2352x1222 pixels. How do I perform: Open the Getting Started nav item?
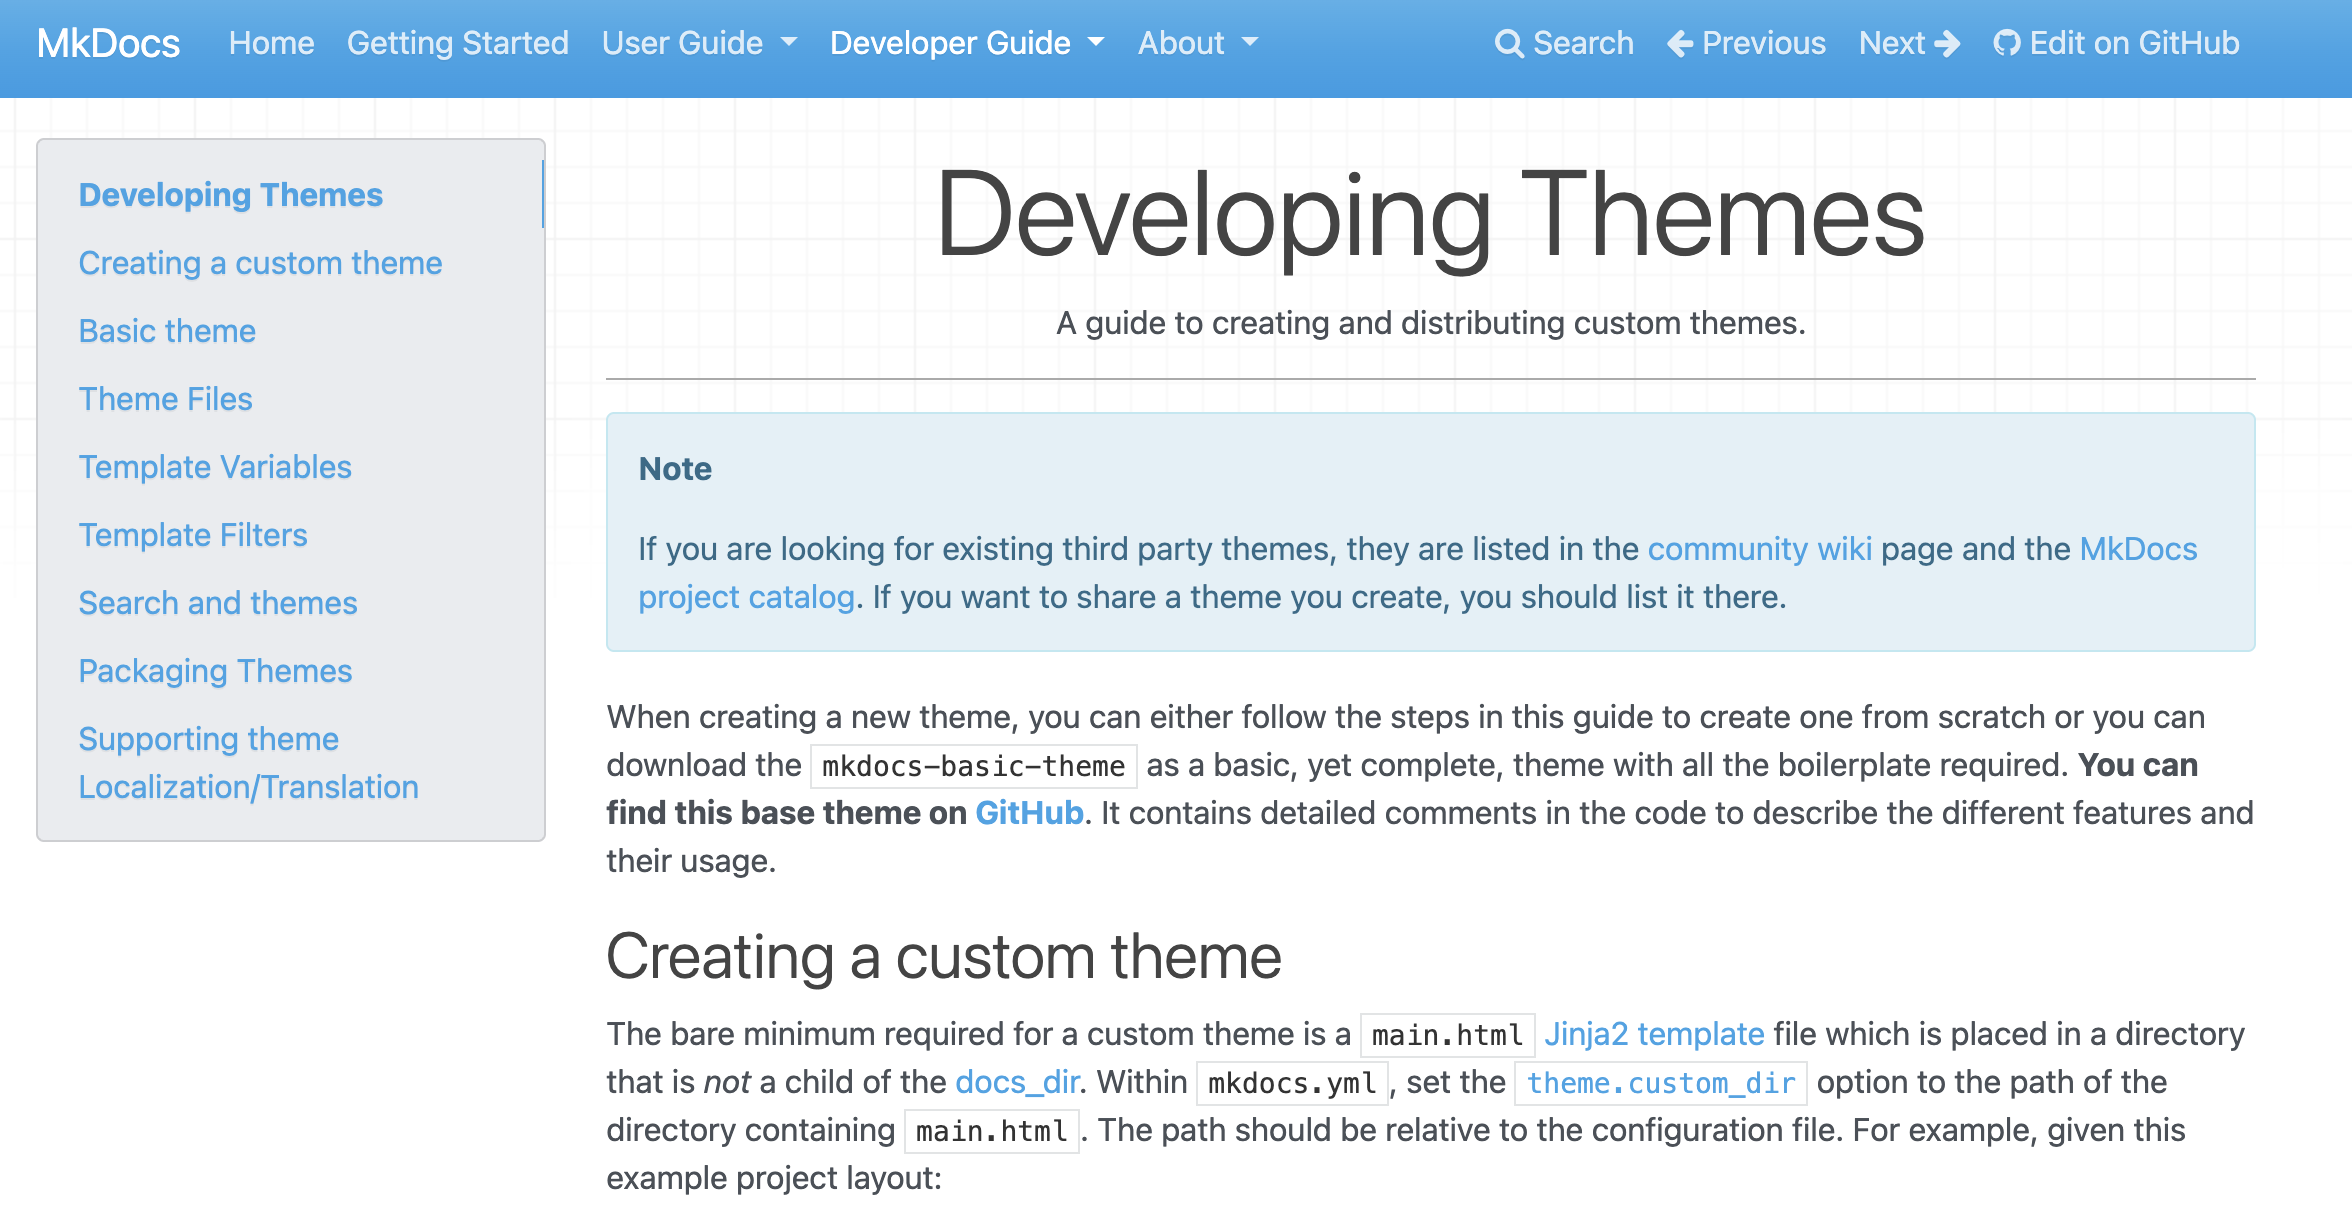[458, 43]
